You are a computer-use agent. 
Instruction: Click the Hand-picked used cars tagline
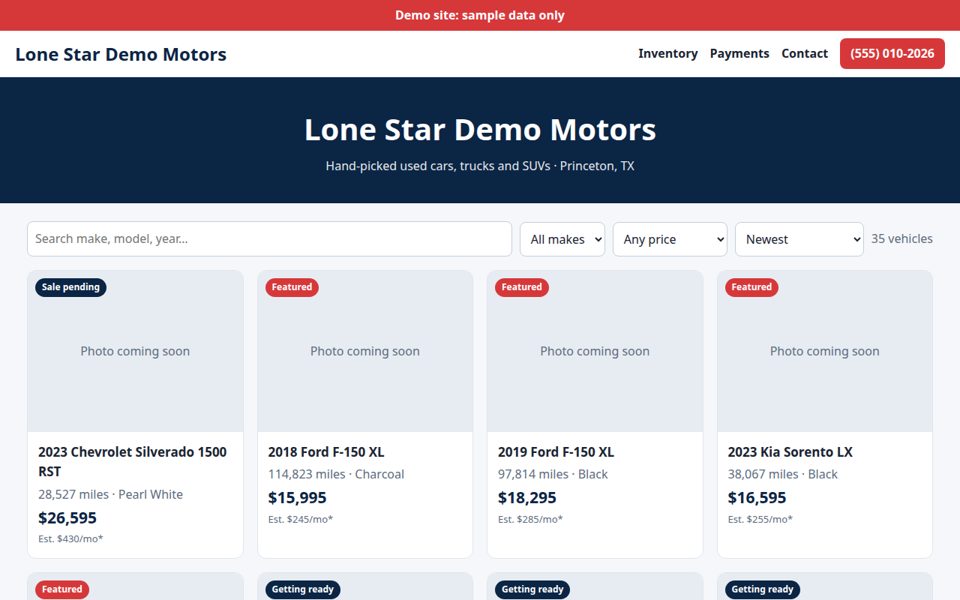[x=480, y=166]
